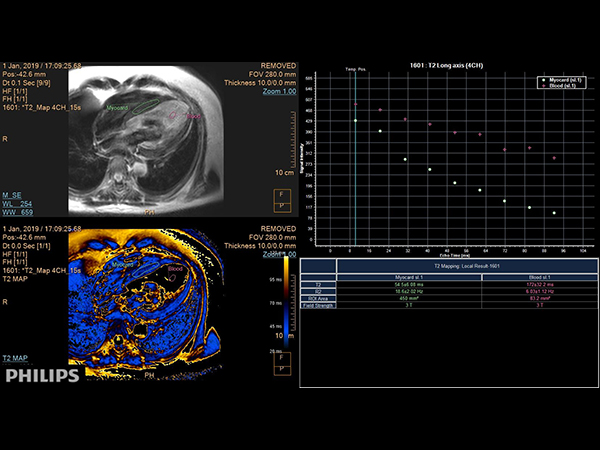Click the '10 cm' ruler label on the top image
The image size is (600, 450).
pos(285,173)
